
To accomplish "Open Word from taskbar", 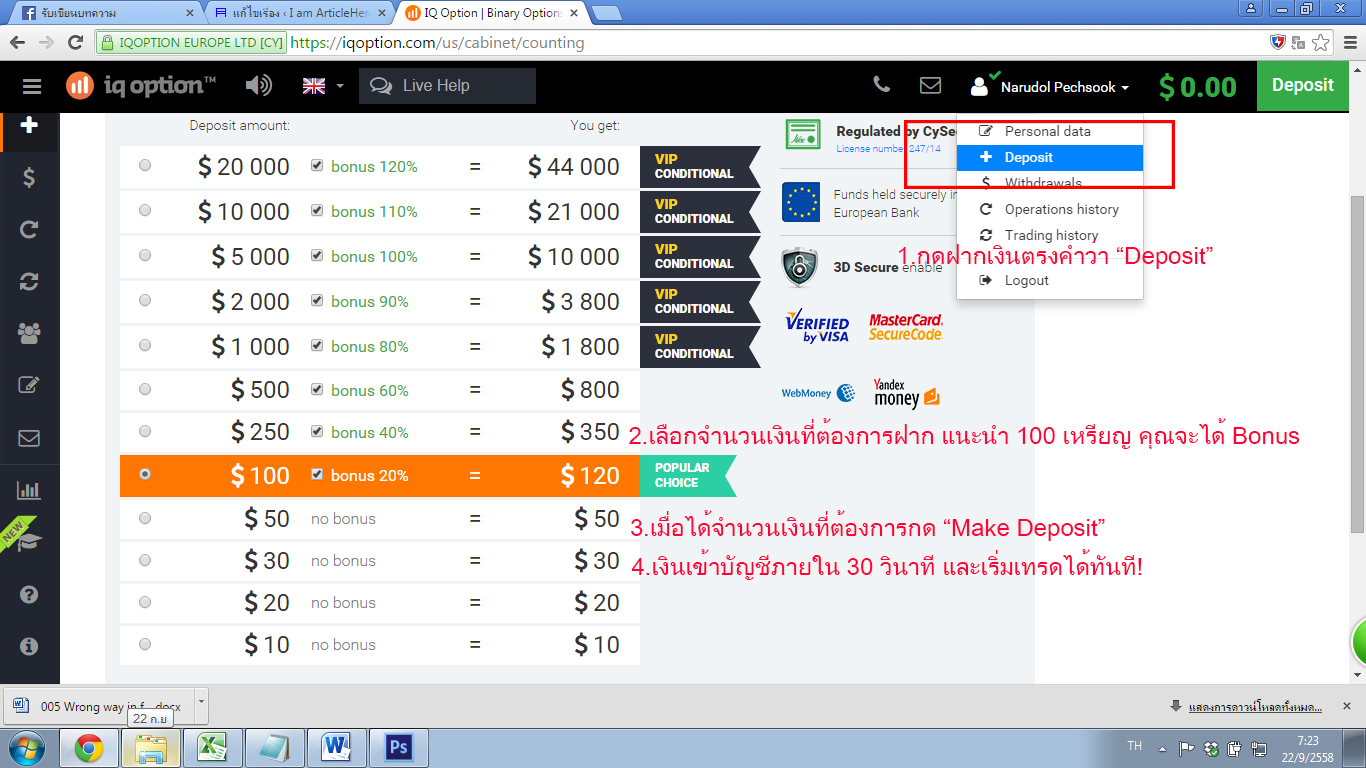I will (x=337, y=748).
